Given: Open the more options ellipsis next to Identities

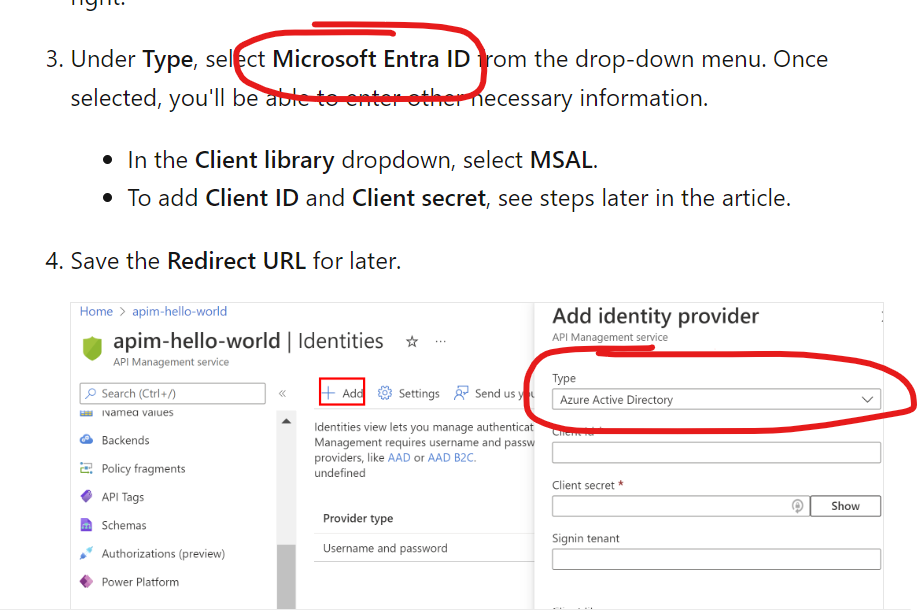Looking at the screenshot, I should click(441, 341).
